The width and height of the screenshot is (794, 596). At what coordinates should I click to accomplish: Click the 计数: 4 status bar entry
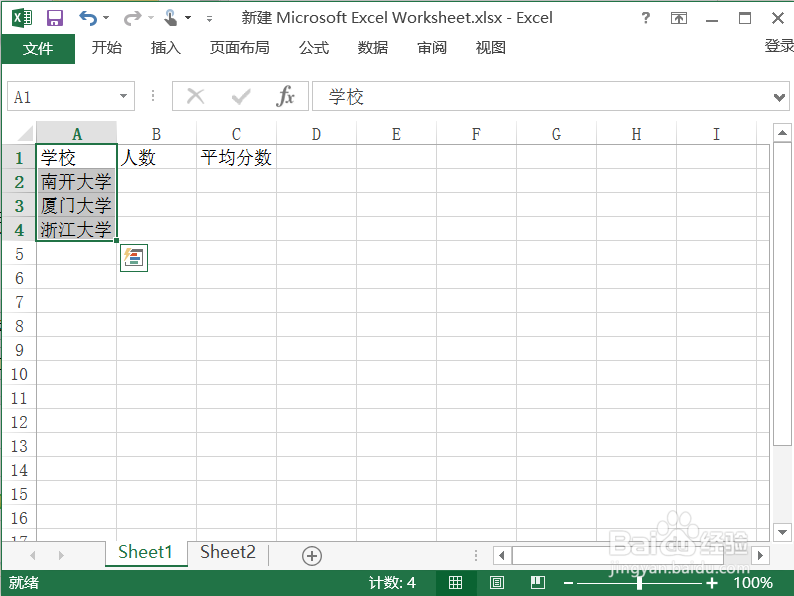392,583
